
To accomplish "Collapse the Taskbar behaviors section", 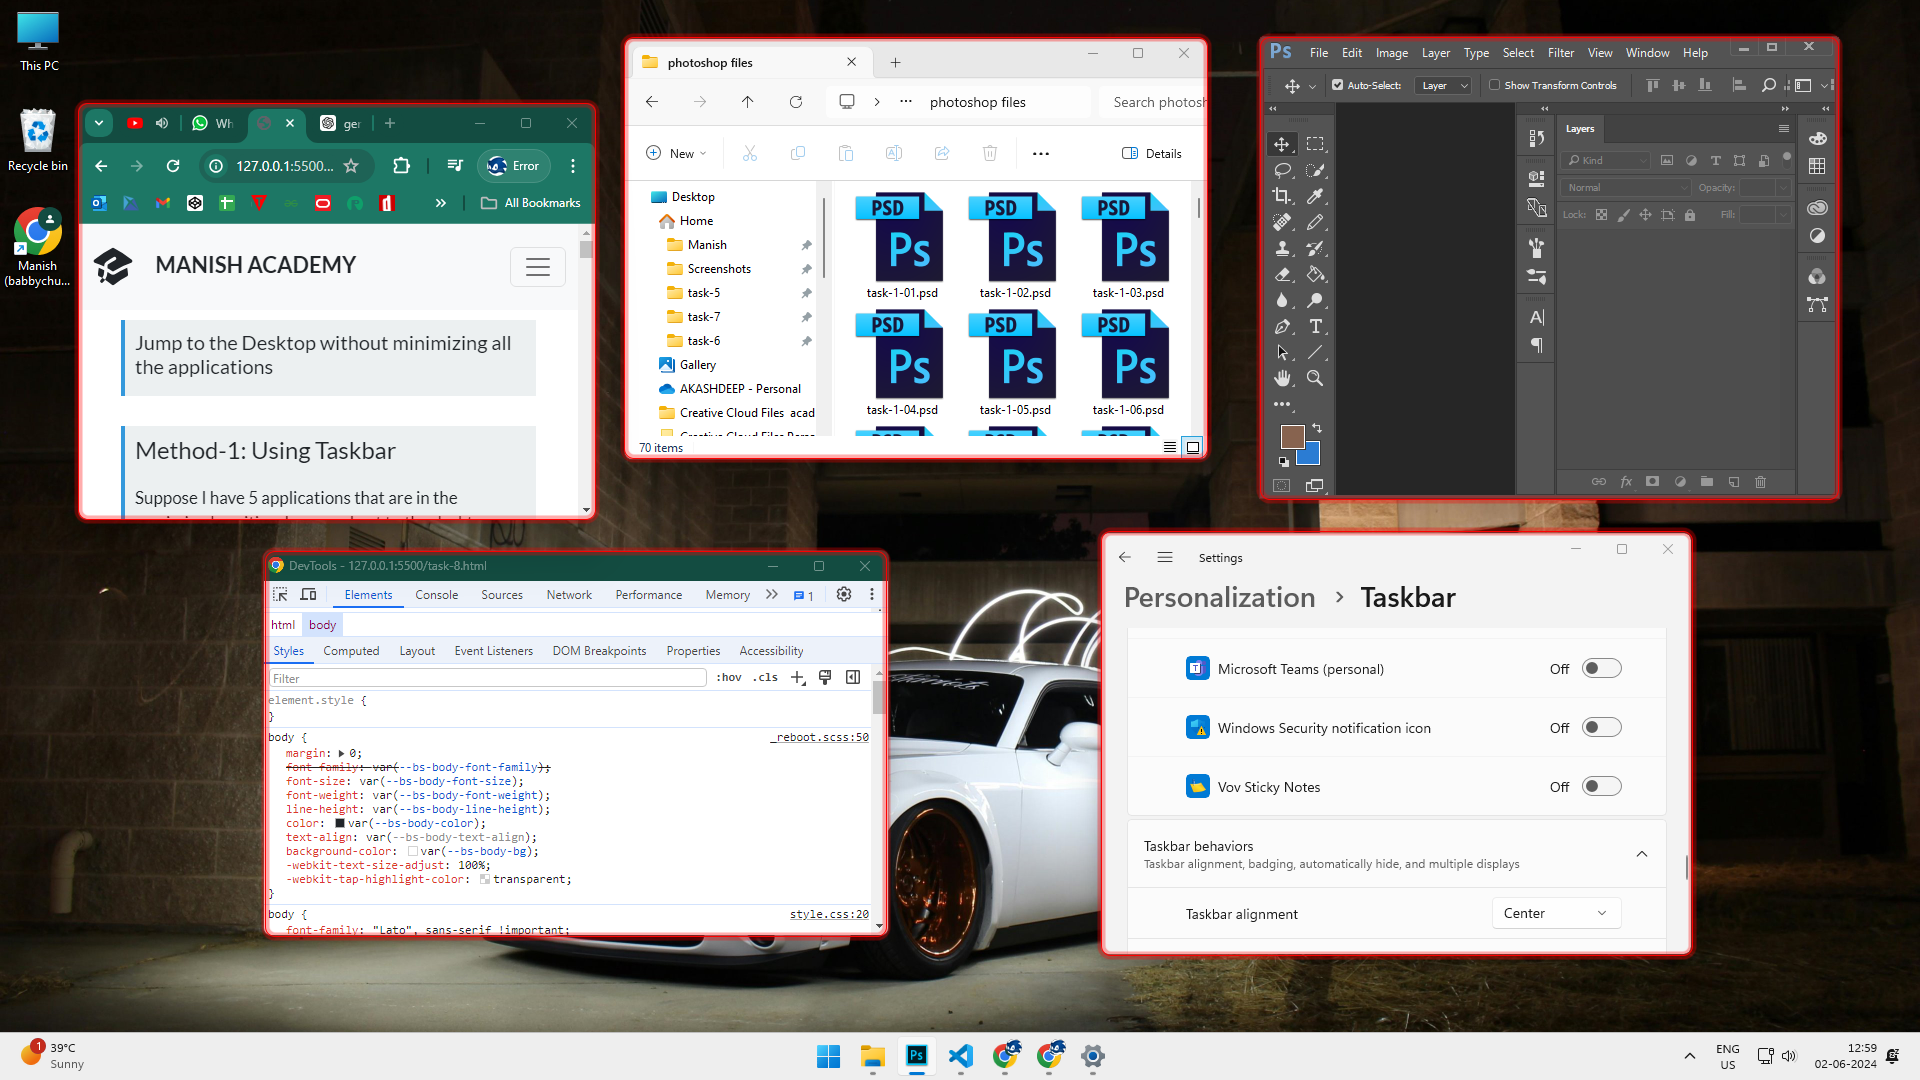I will tap(1641, 854).
